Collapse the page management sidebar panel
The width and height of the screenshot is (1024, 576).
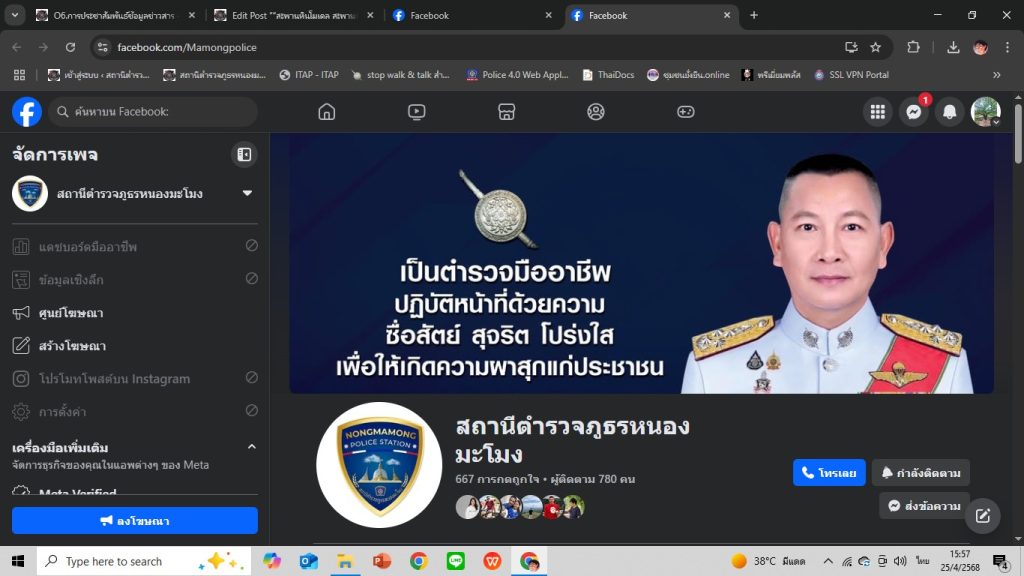(243, 154)
